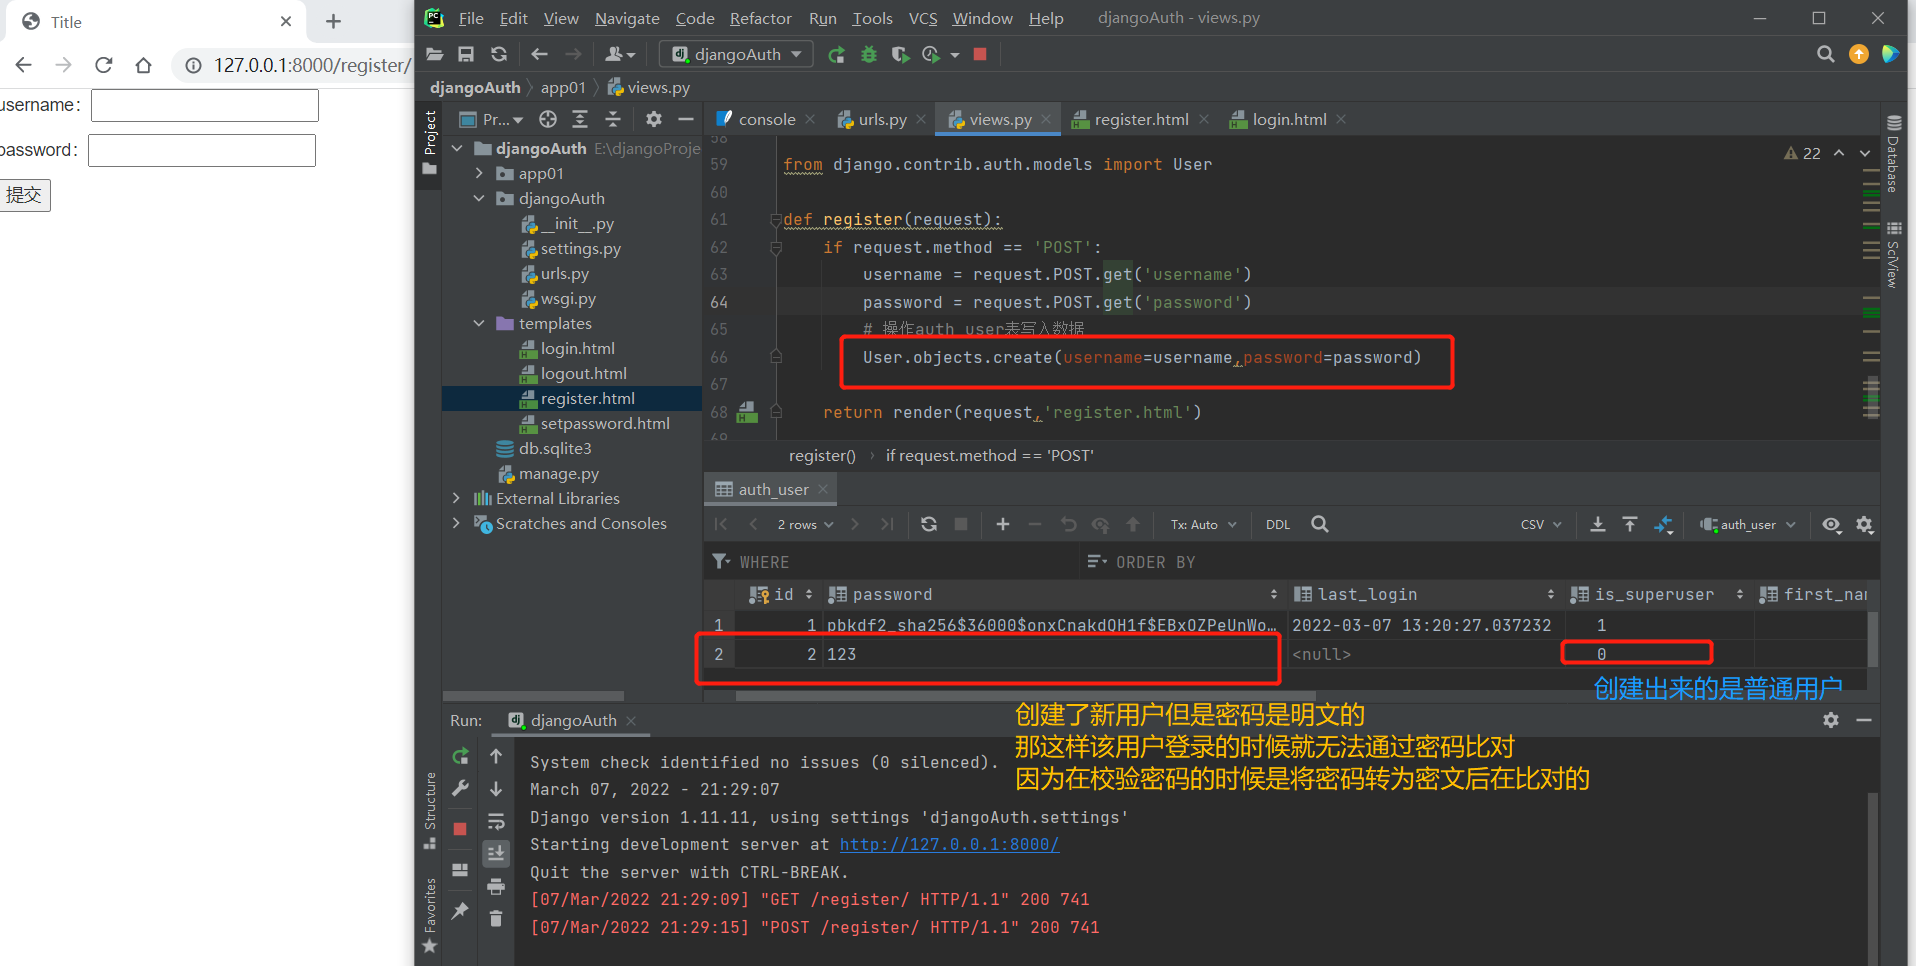This screenshot has height=966, width=1916.
Task: Open the Project view selector dropdown
Action: point(491,119)
